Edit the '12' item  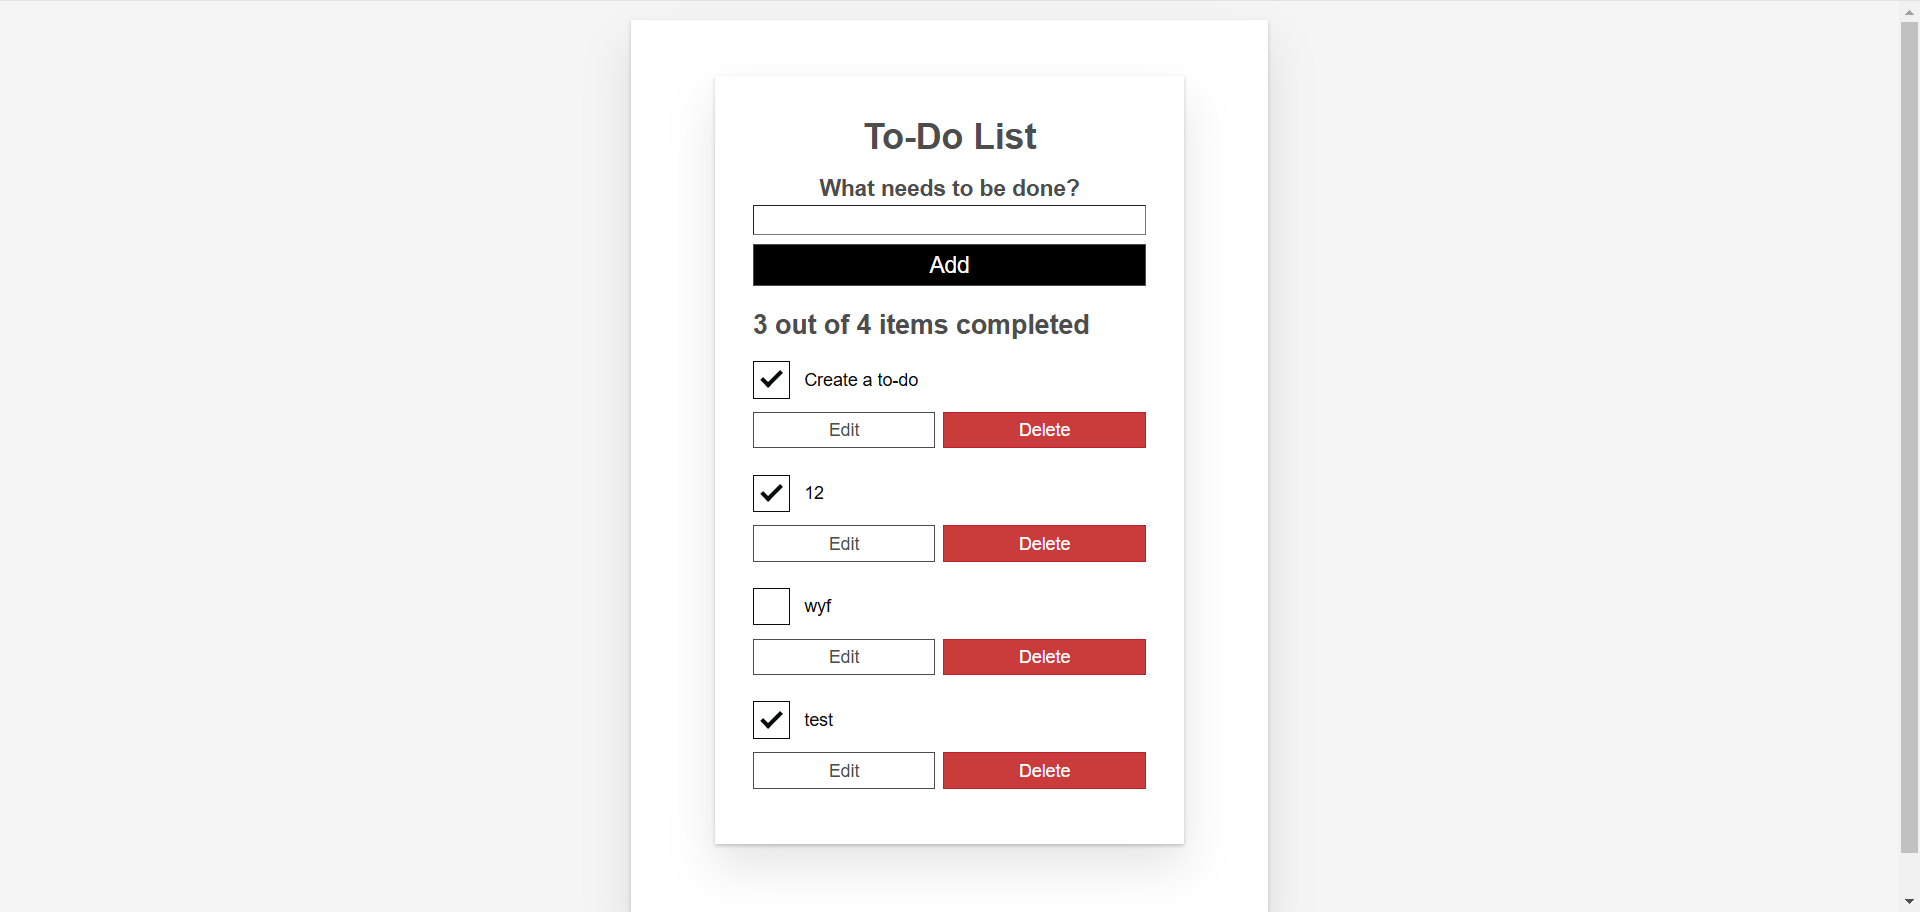point(844,544)
